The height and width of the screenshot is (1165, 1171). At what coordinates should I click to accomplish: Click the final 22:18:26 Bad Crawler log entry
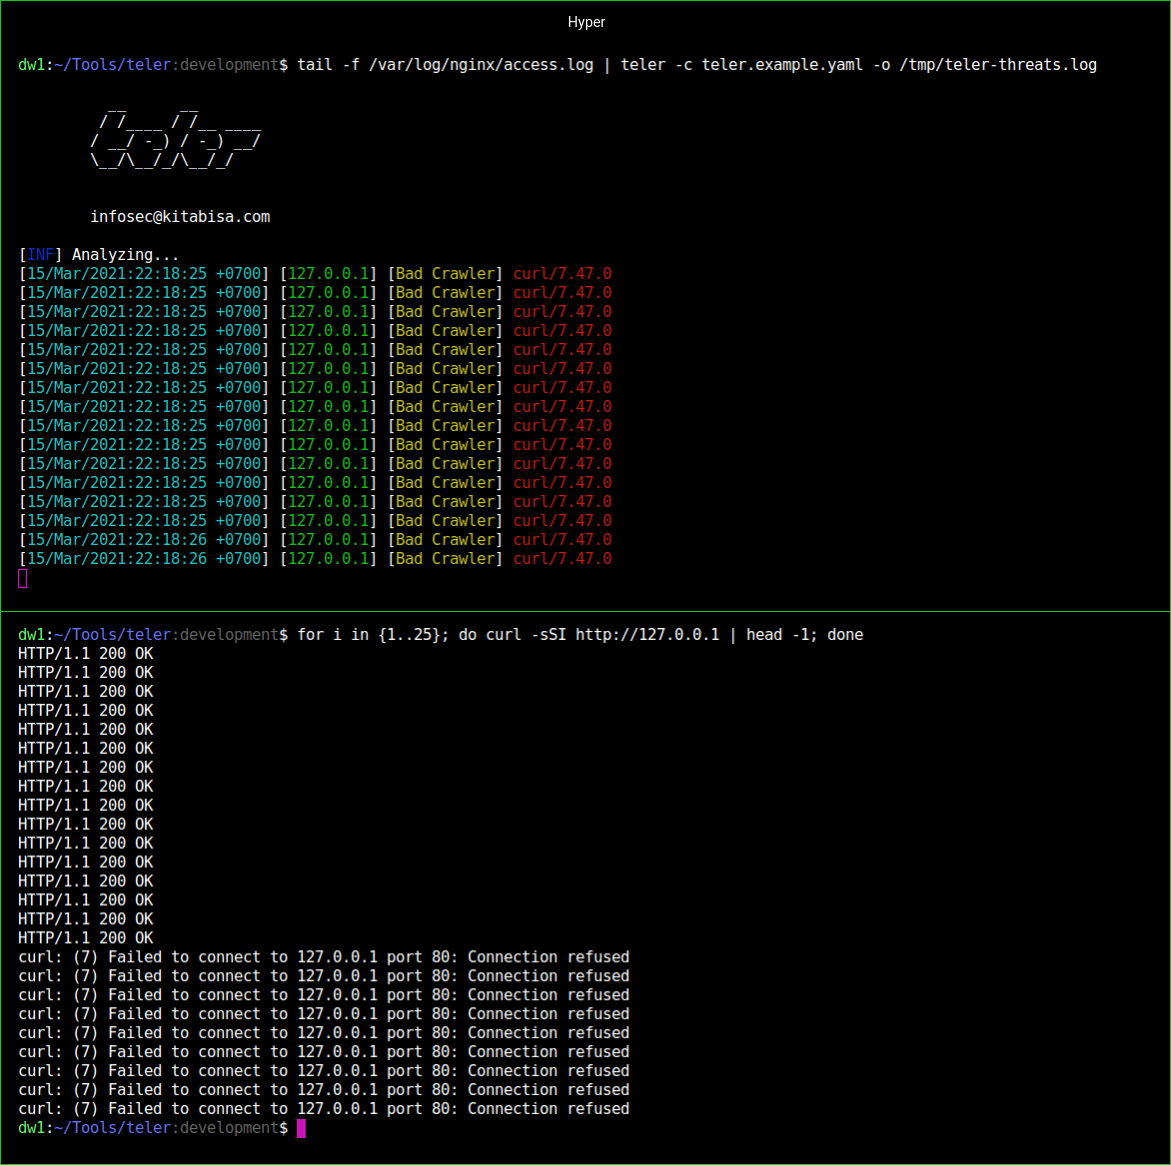coord(315,559)
